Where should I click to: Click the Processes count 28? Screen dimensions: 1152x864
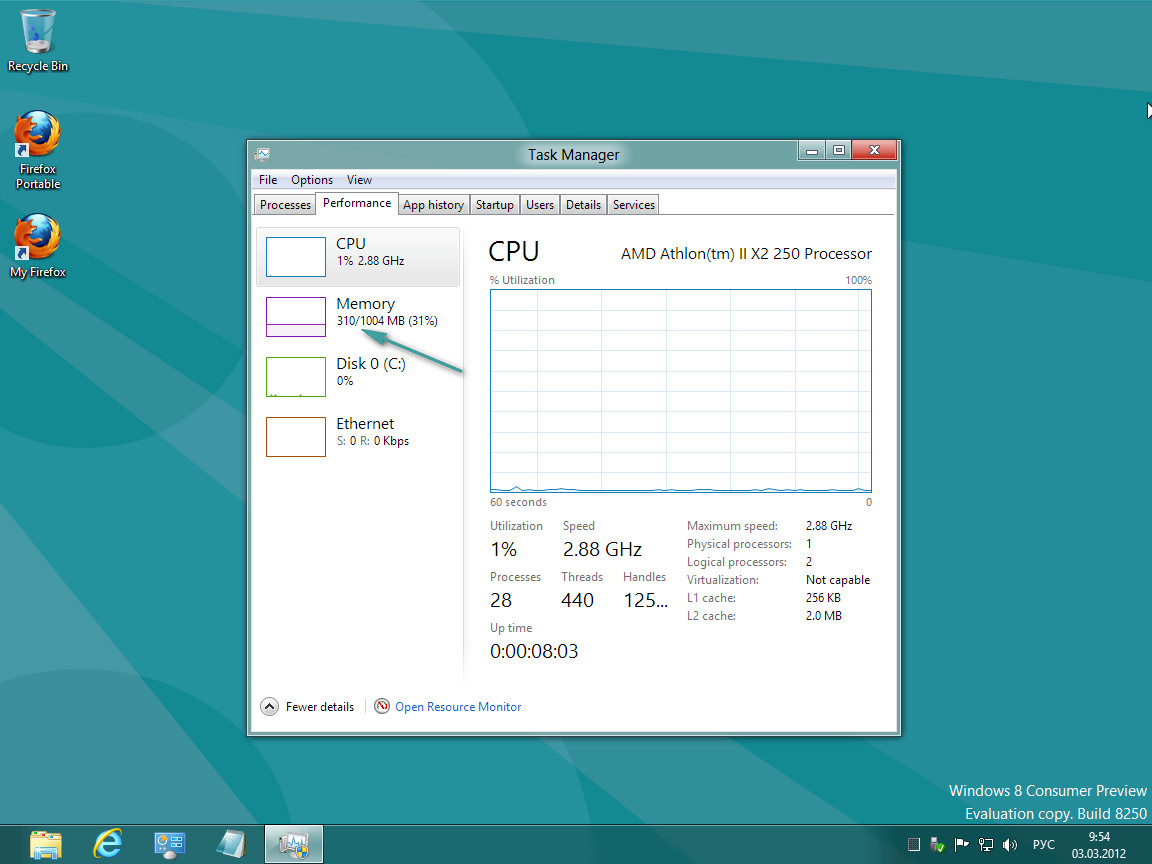tap(501, 600)
